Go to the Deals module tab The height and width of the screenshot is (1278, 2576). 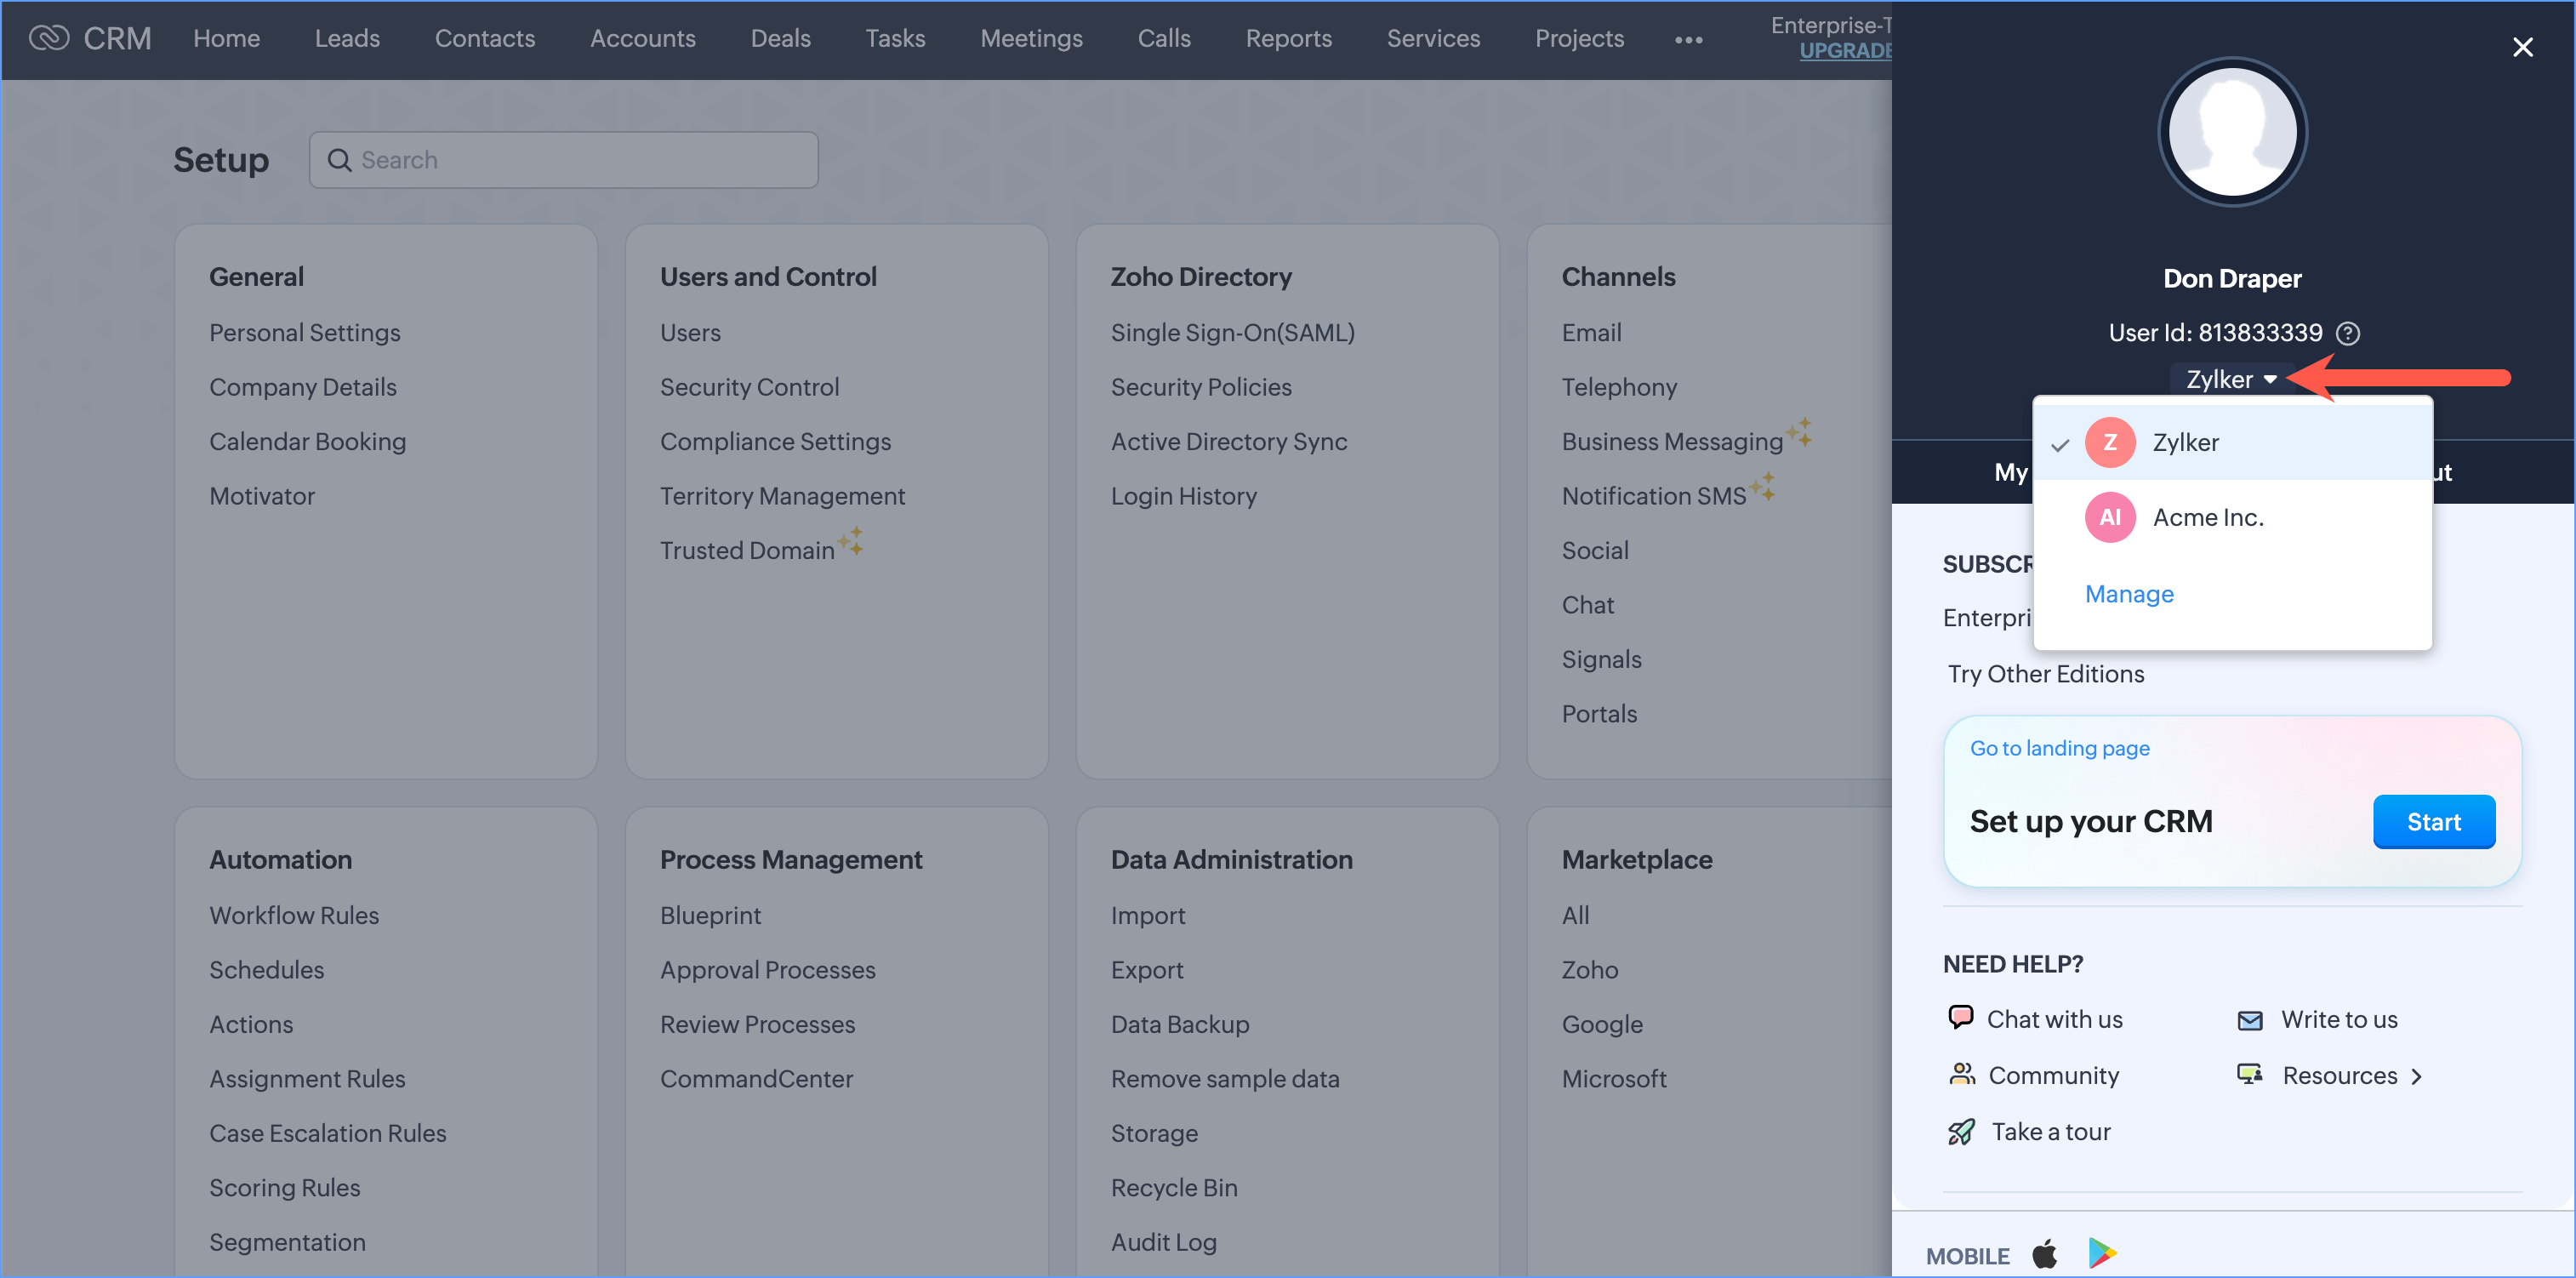[780, 38]
